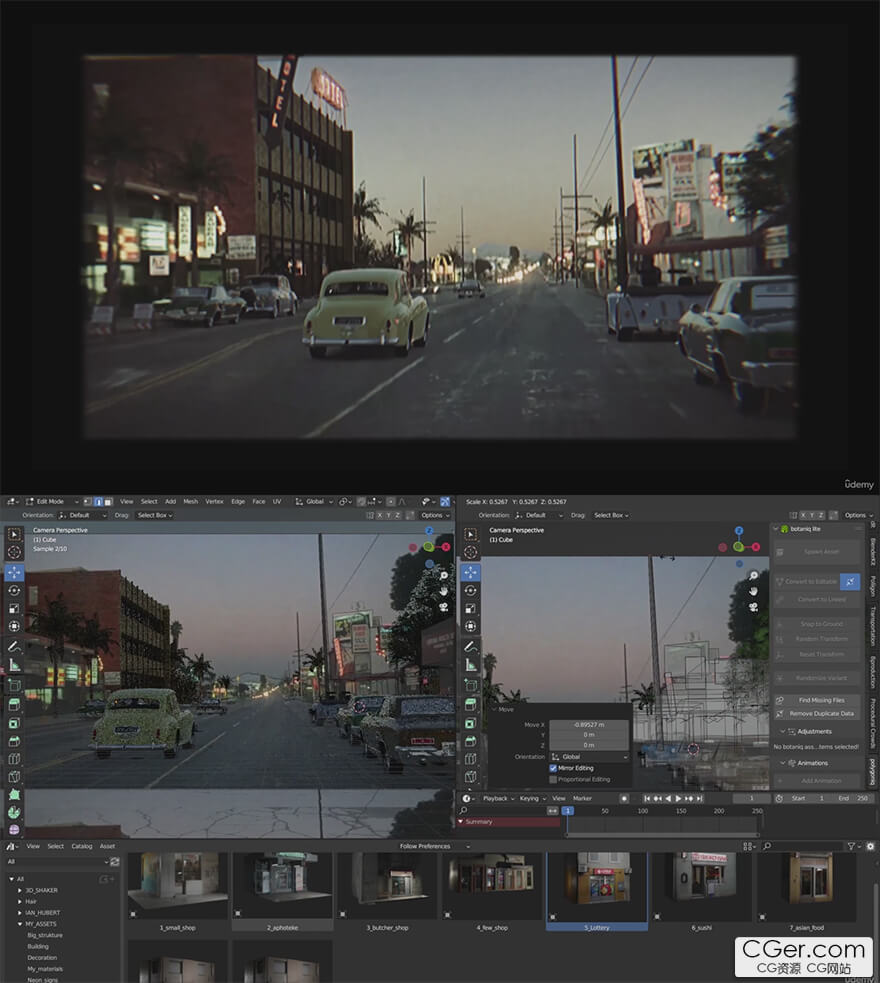Click the pan hand icon in left viewport
Image resolution: width=880 pixels, height=983 pixels.
tap(444, 591)
